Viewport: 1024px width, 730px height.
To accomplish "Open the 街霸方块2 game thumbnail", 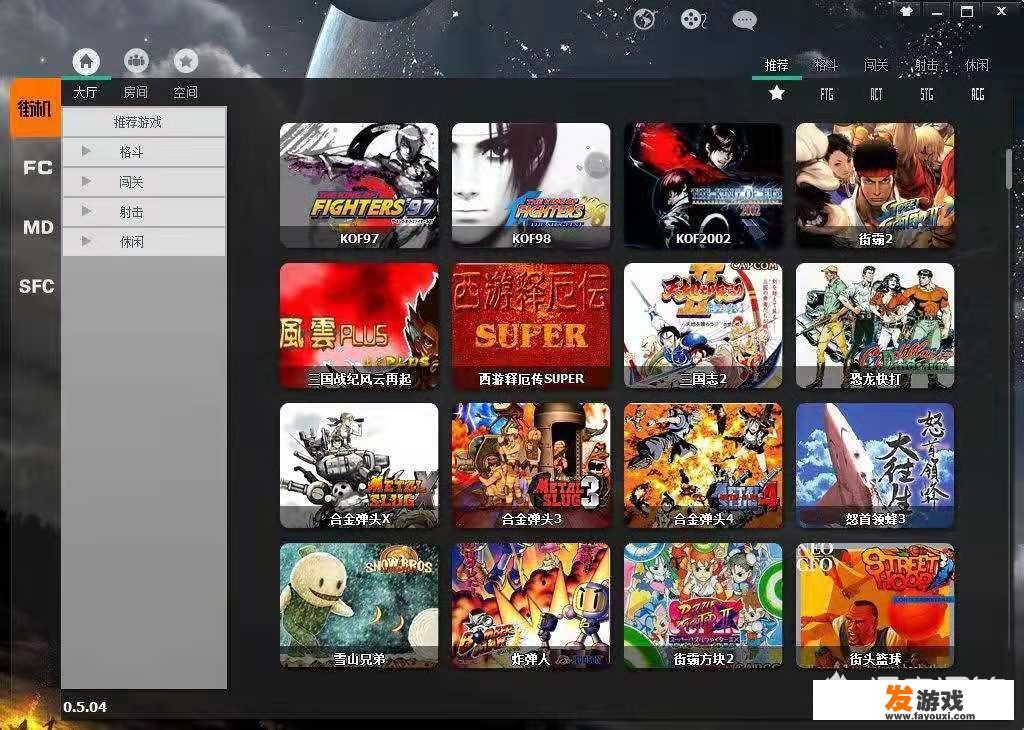I will (703, 606).
